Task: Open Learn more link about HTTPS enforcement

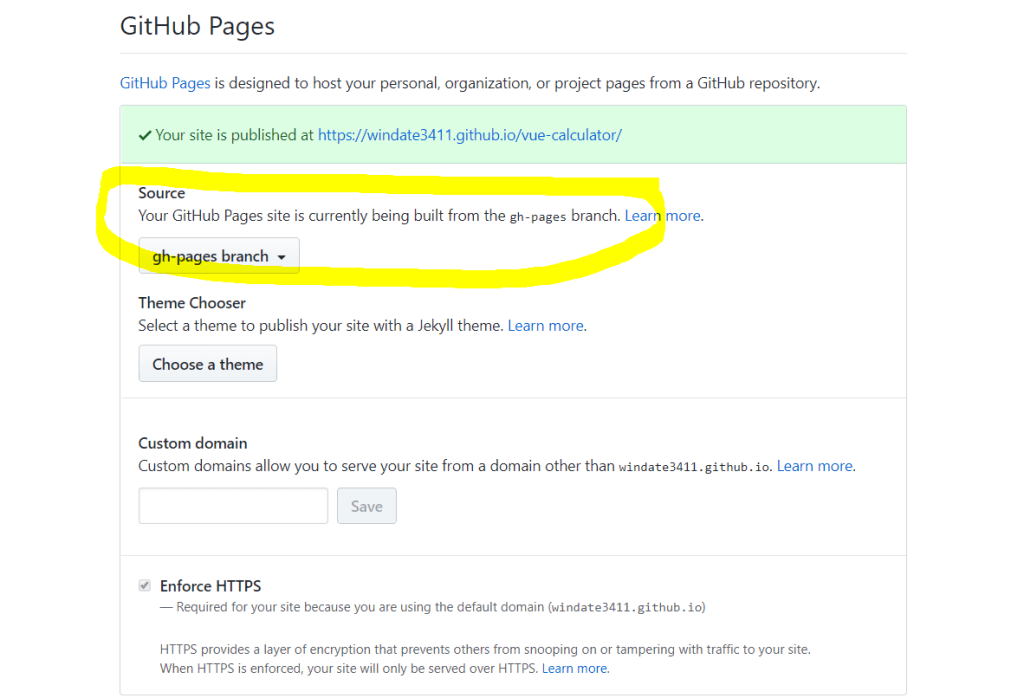Action: pos(574,668)
